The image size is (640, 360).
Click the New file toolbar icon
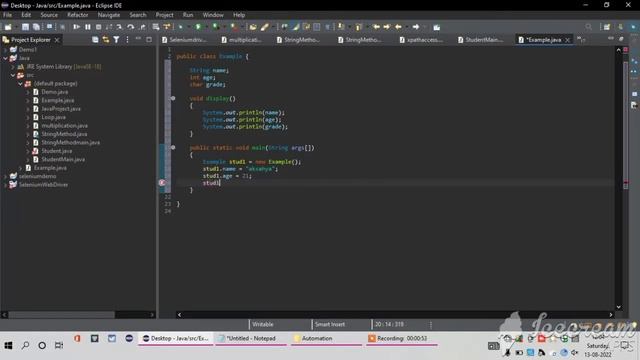tap(8, 27)
